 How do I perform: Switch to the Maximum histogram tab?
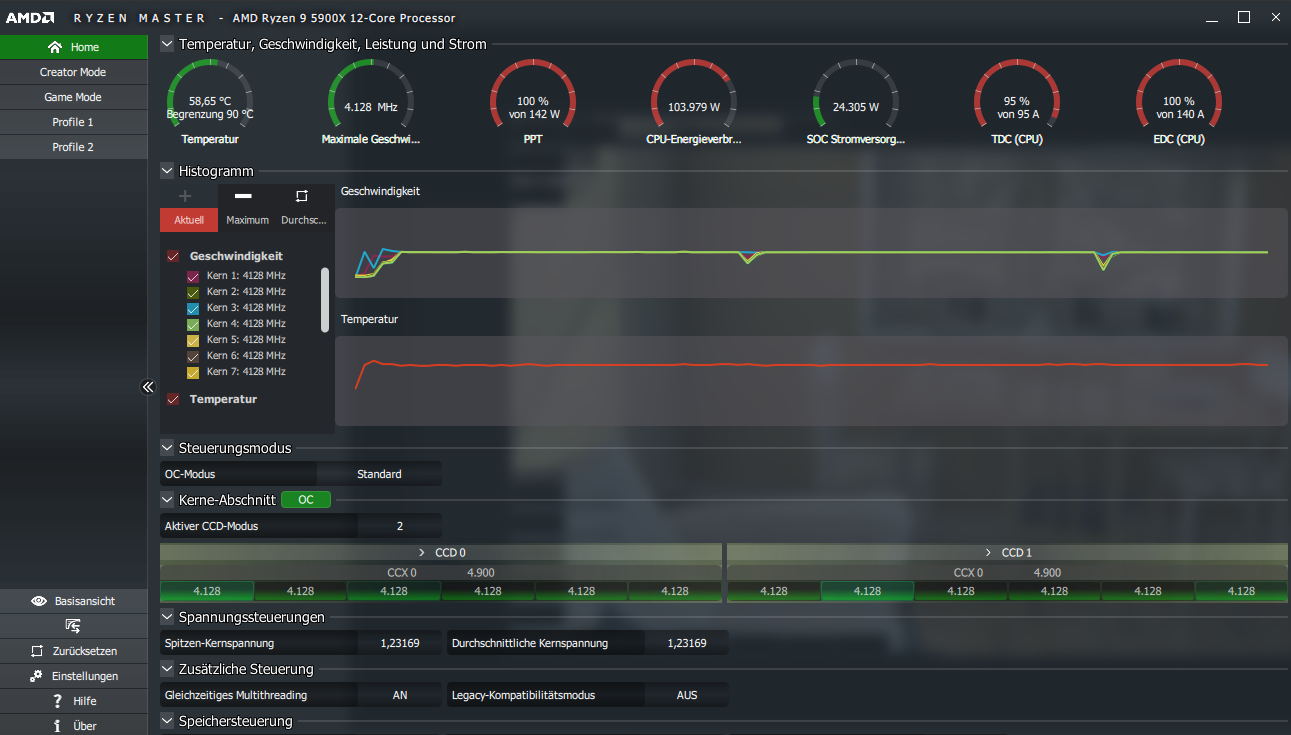point(247,220)
